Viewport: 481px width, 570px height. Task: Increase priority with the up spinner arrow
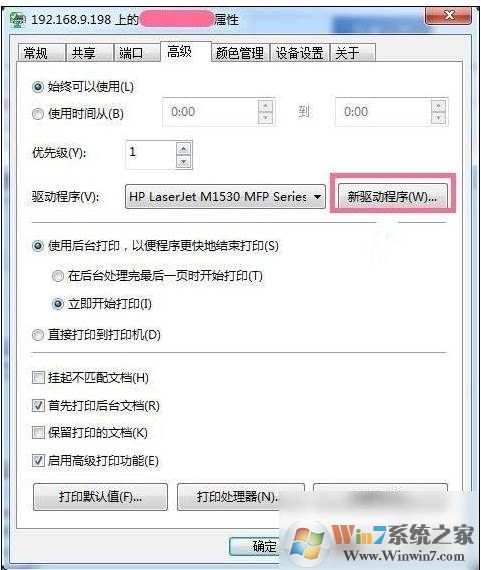[183, 149]
